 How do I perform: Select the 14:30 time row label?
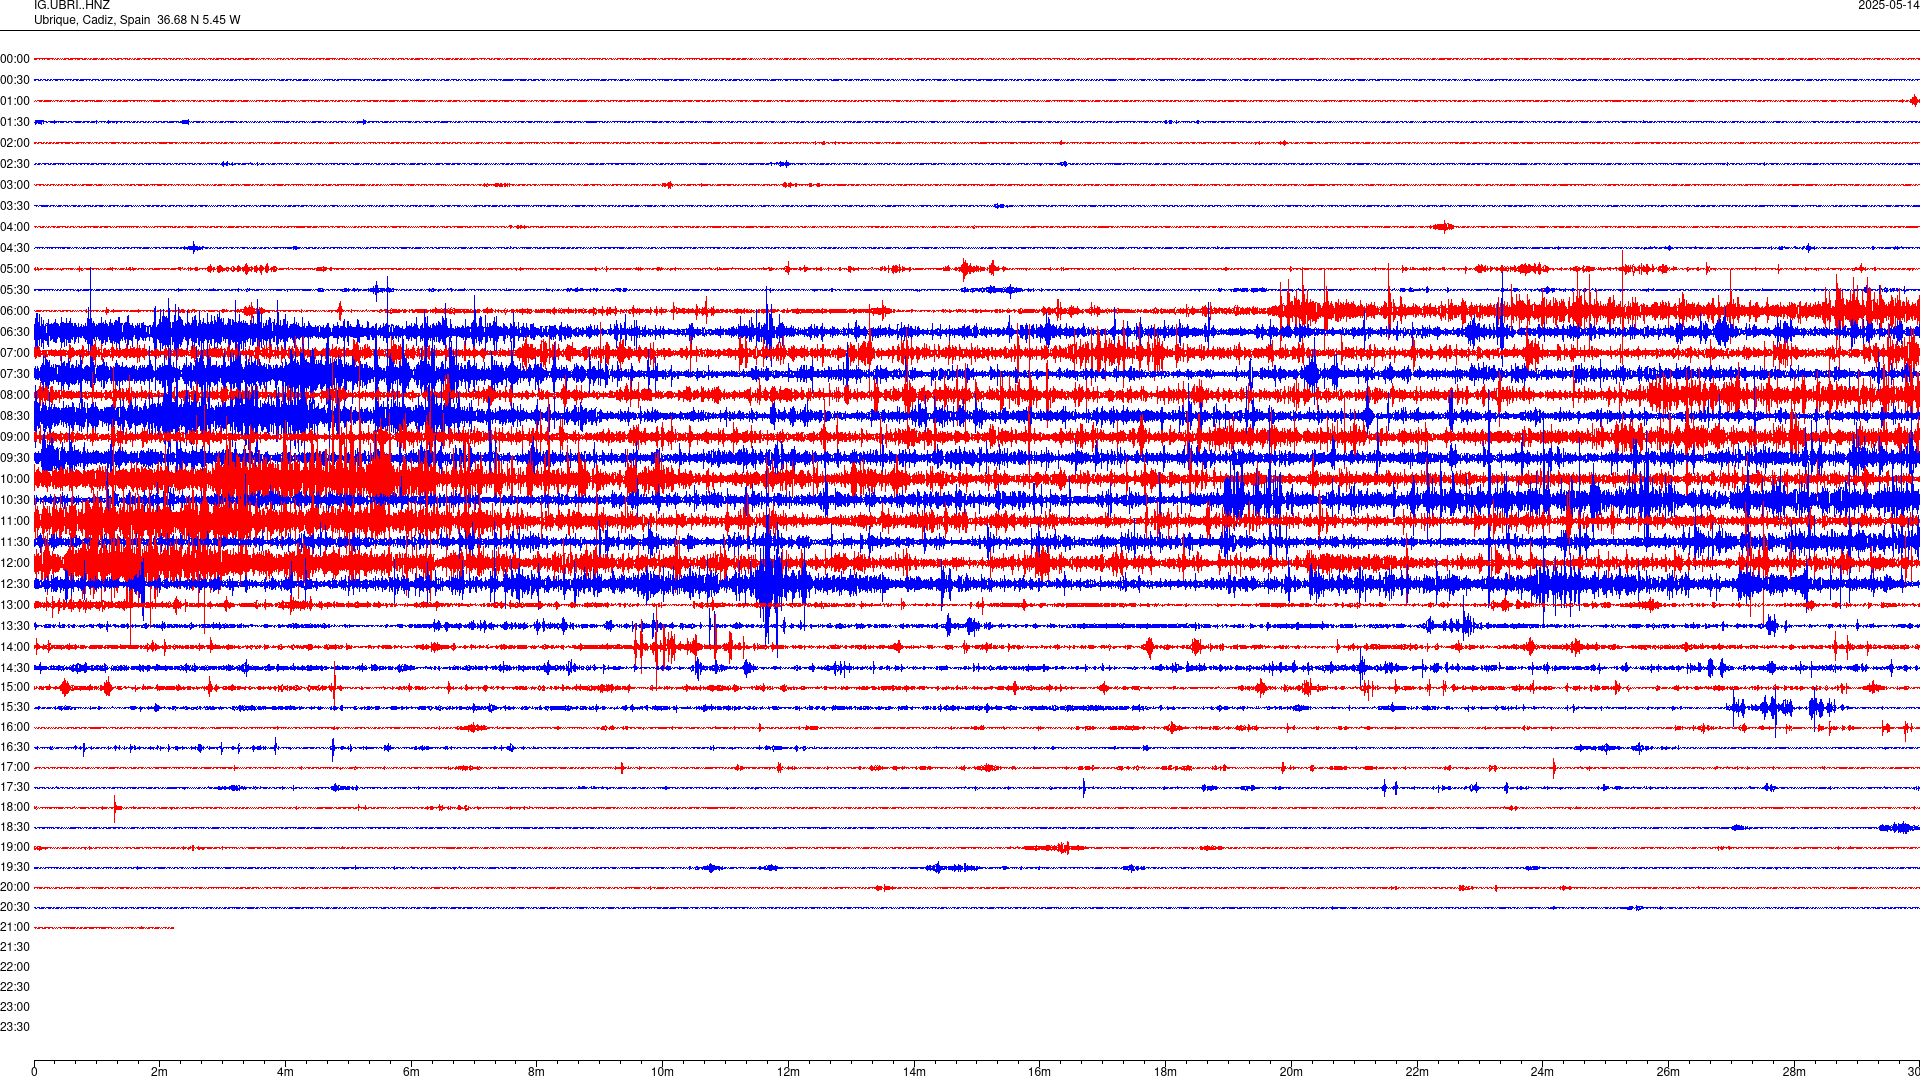pyautogui.click(x=15, y=668)
